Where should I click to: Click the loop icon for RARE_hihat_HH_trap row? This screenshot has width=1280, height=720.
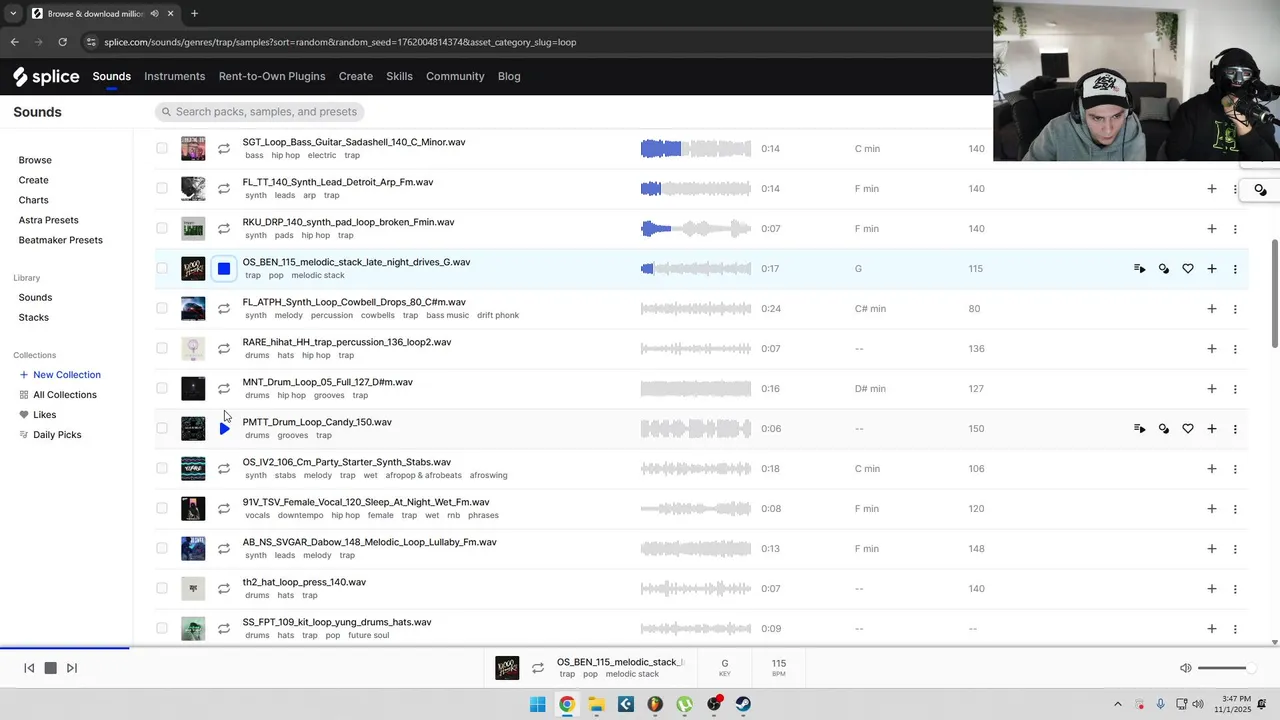point(224,348)
